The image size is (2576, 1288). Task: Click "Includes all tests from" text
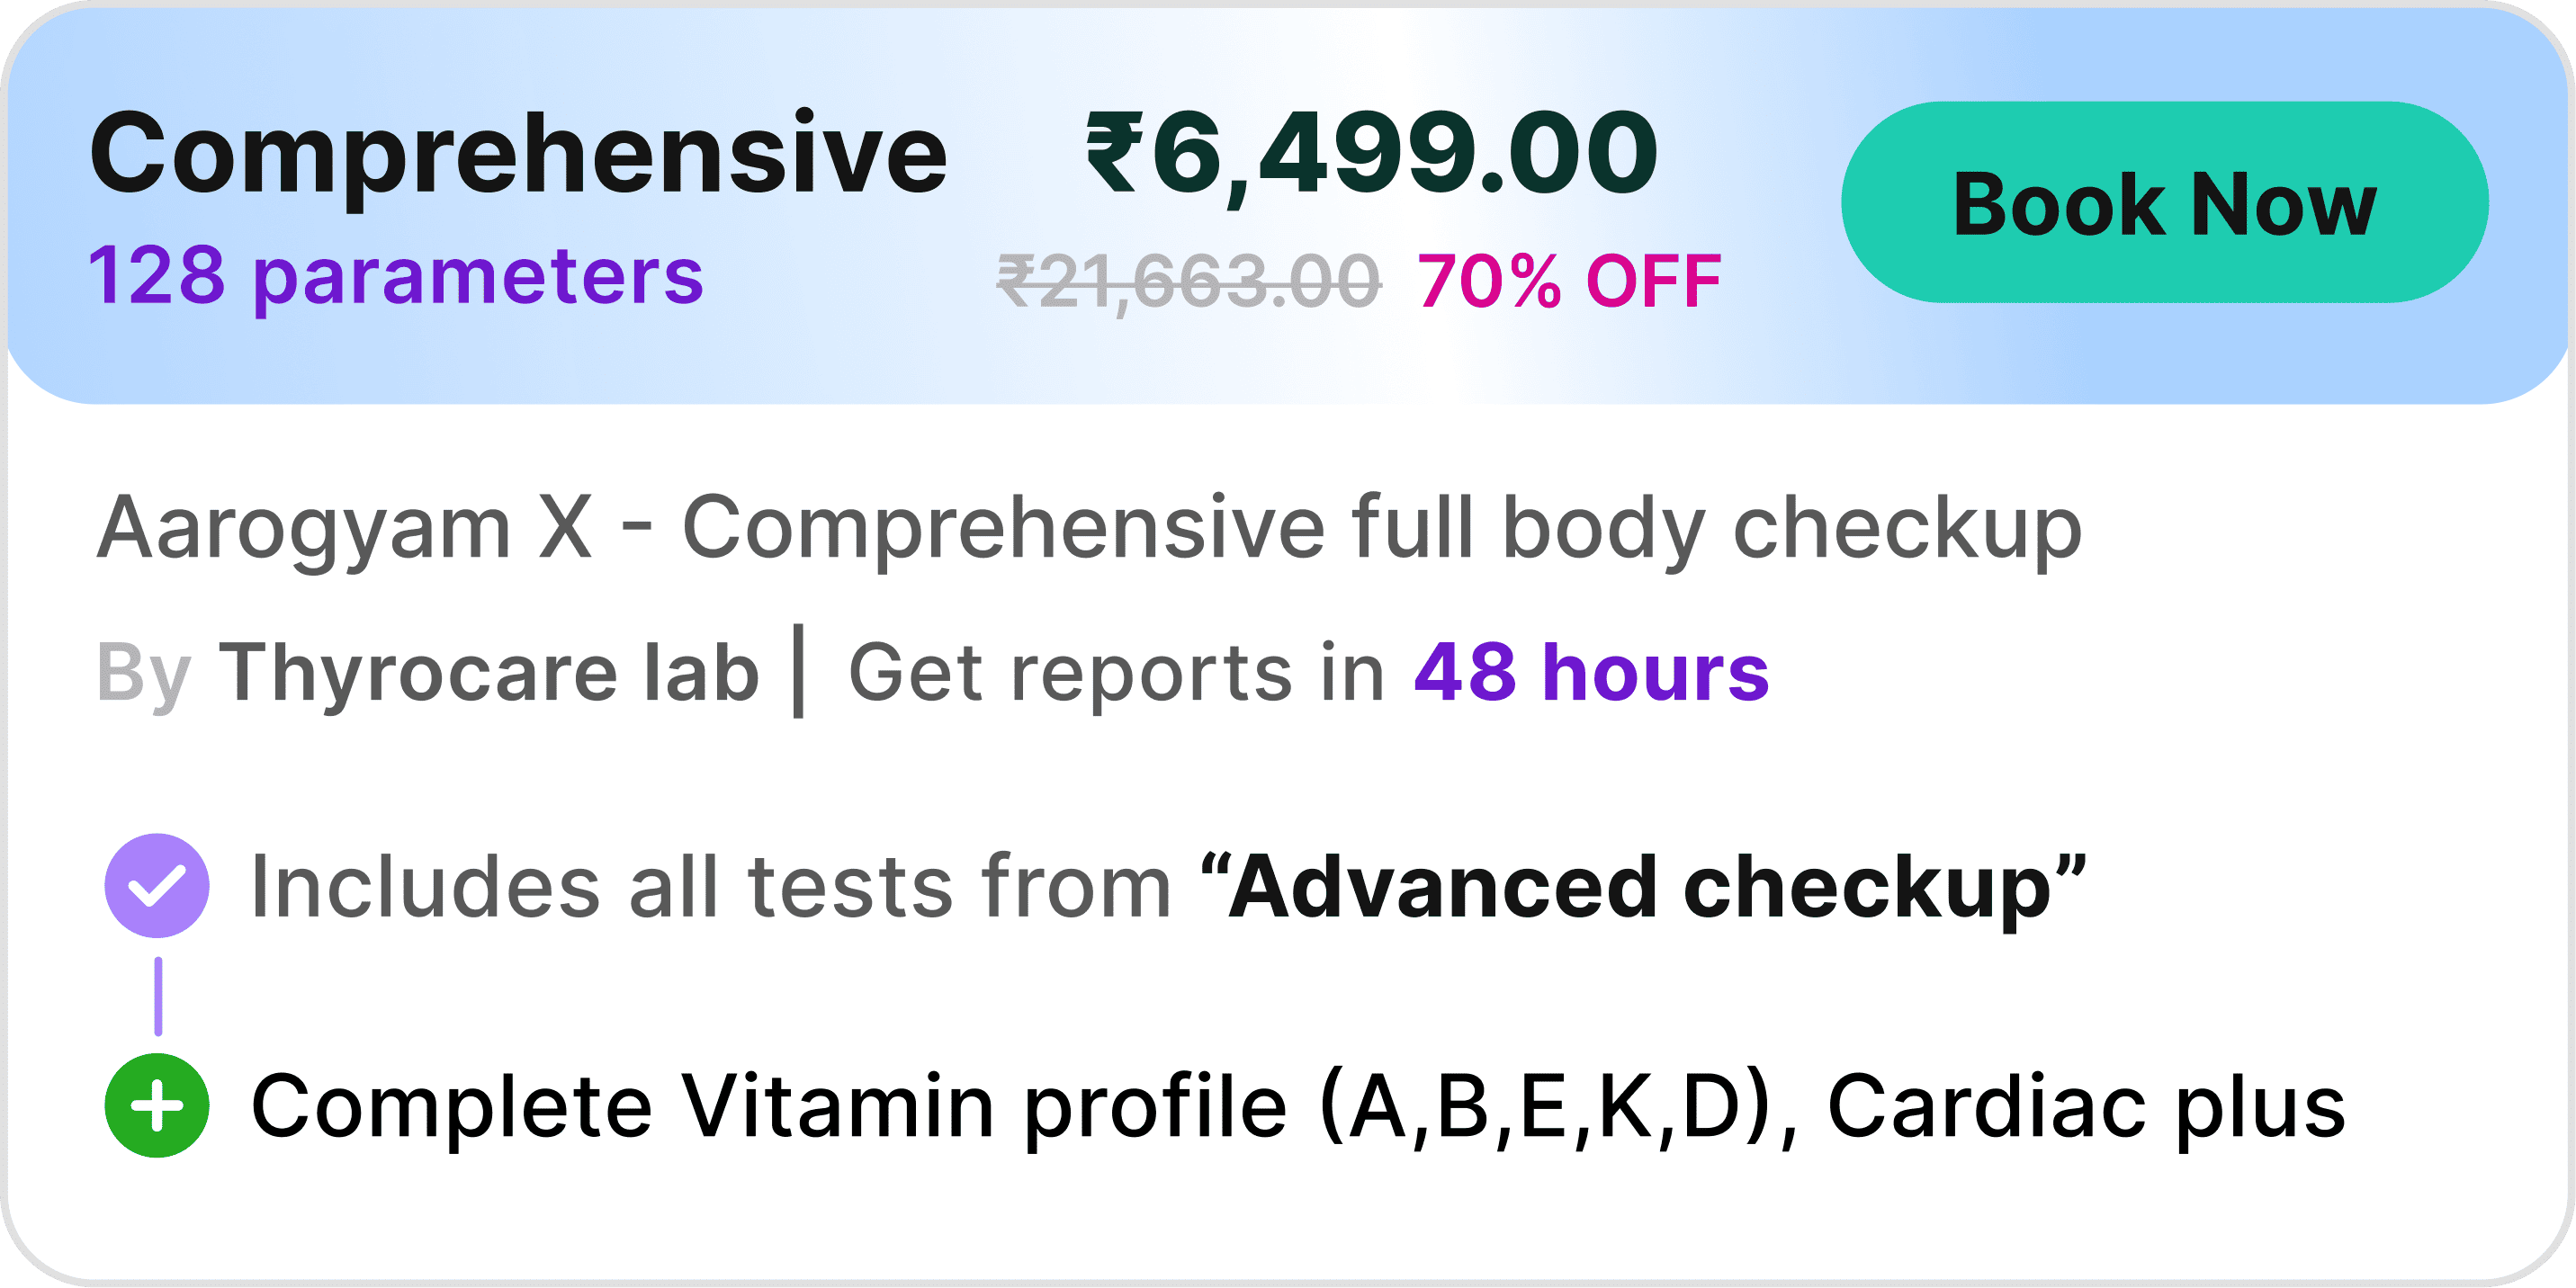(710, 887)
